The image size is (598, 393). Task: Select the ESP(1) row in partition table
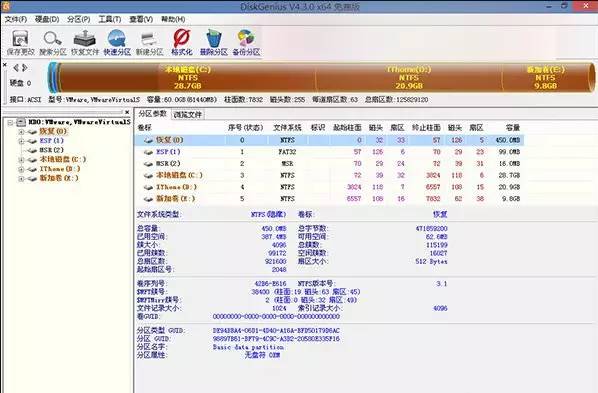click(x=329, y=152)
